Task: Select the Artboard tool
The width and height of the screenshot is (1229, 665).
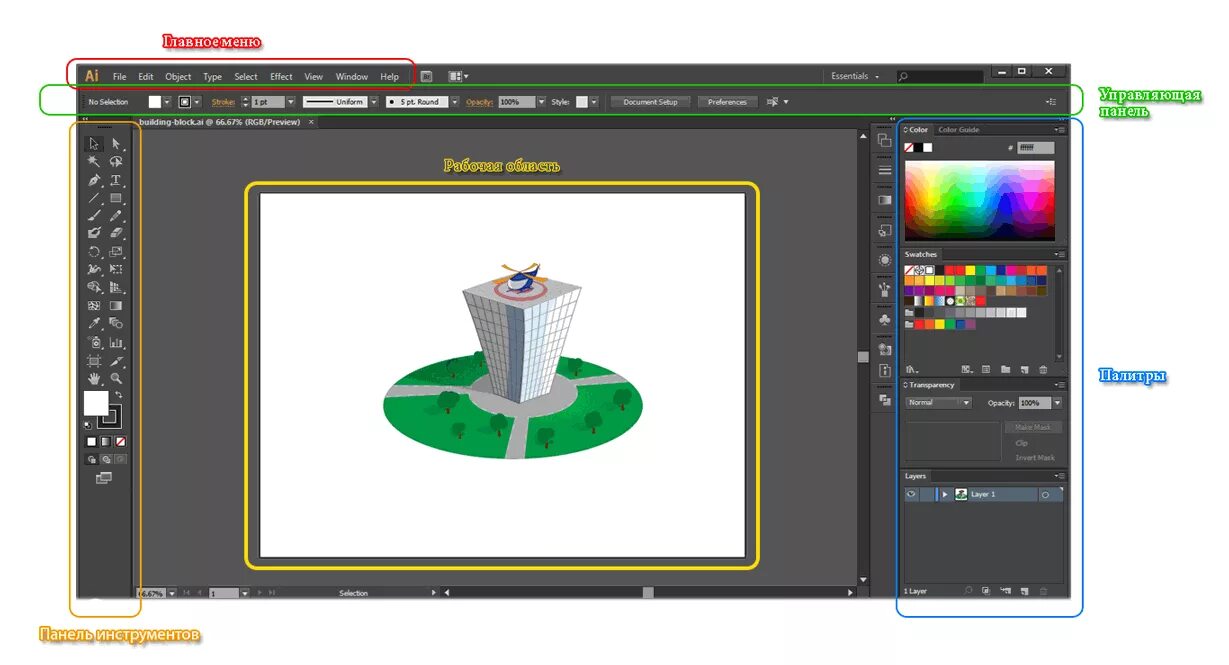Action: (x=94, y=360)
